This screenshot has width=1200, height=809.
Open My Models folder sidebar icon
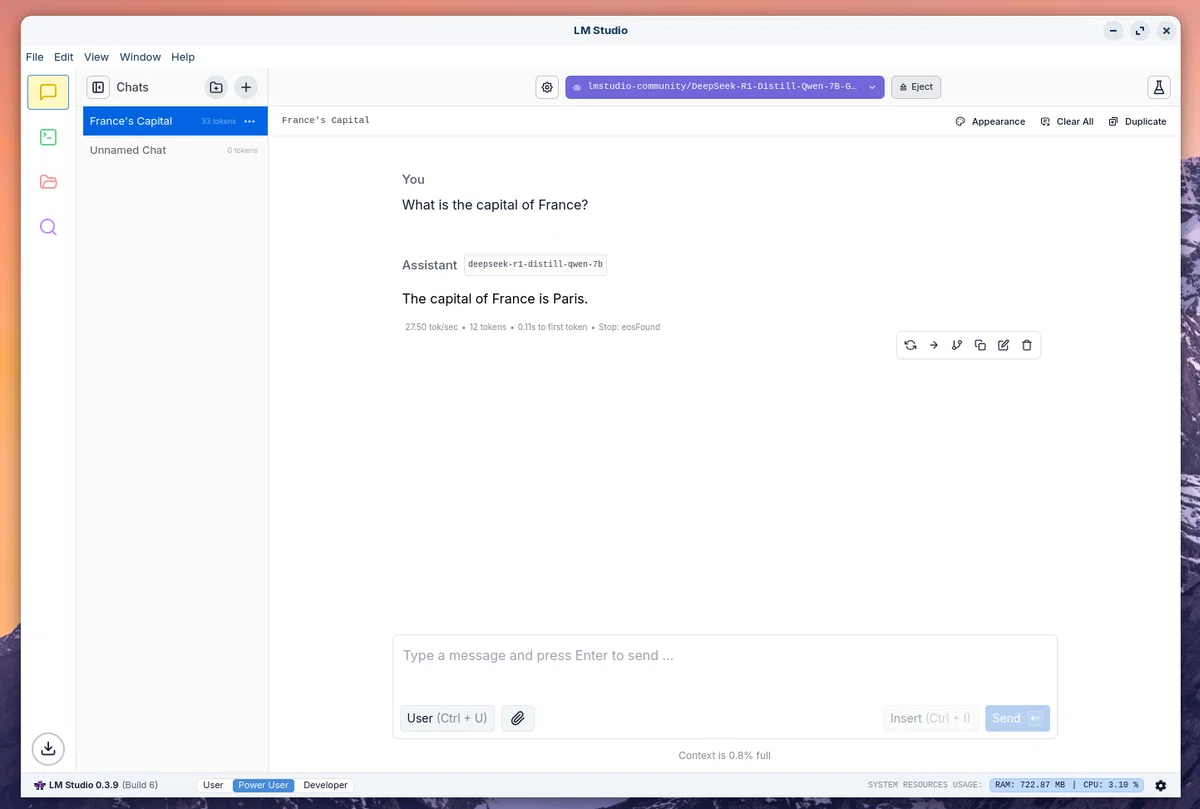click(x=48, y=182)
